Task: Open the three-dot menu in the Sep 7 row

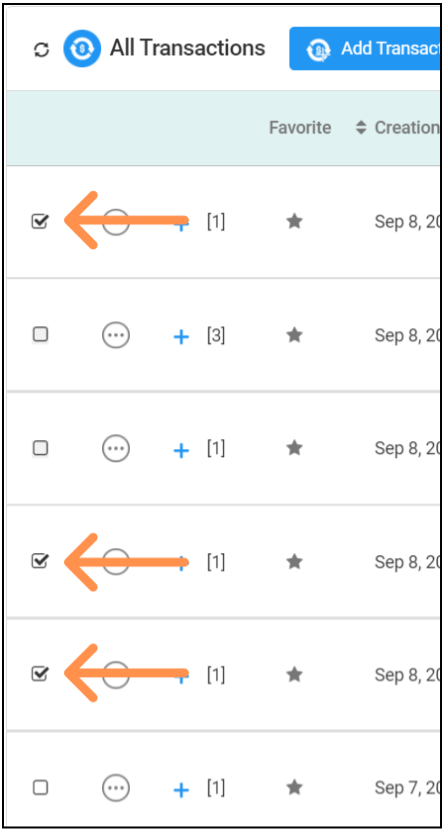Action: (x=115, y=789)
